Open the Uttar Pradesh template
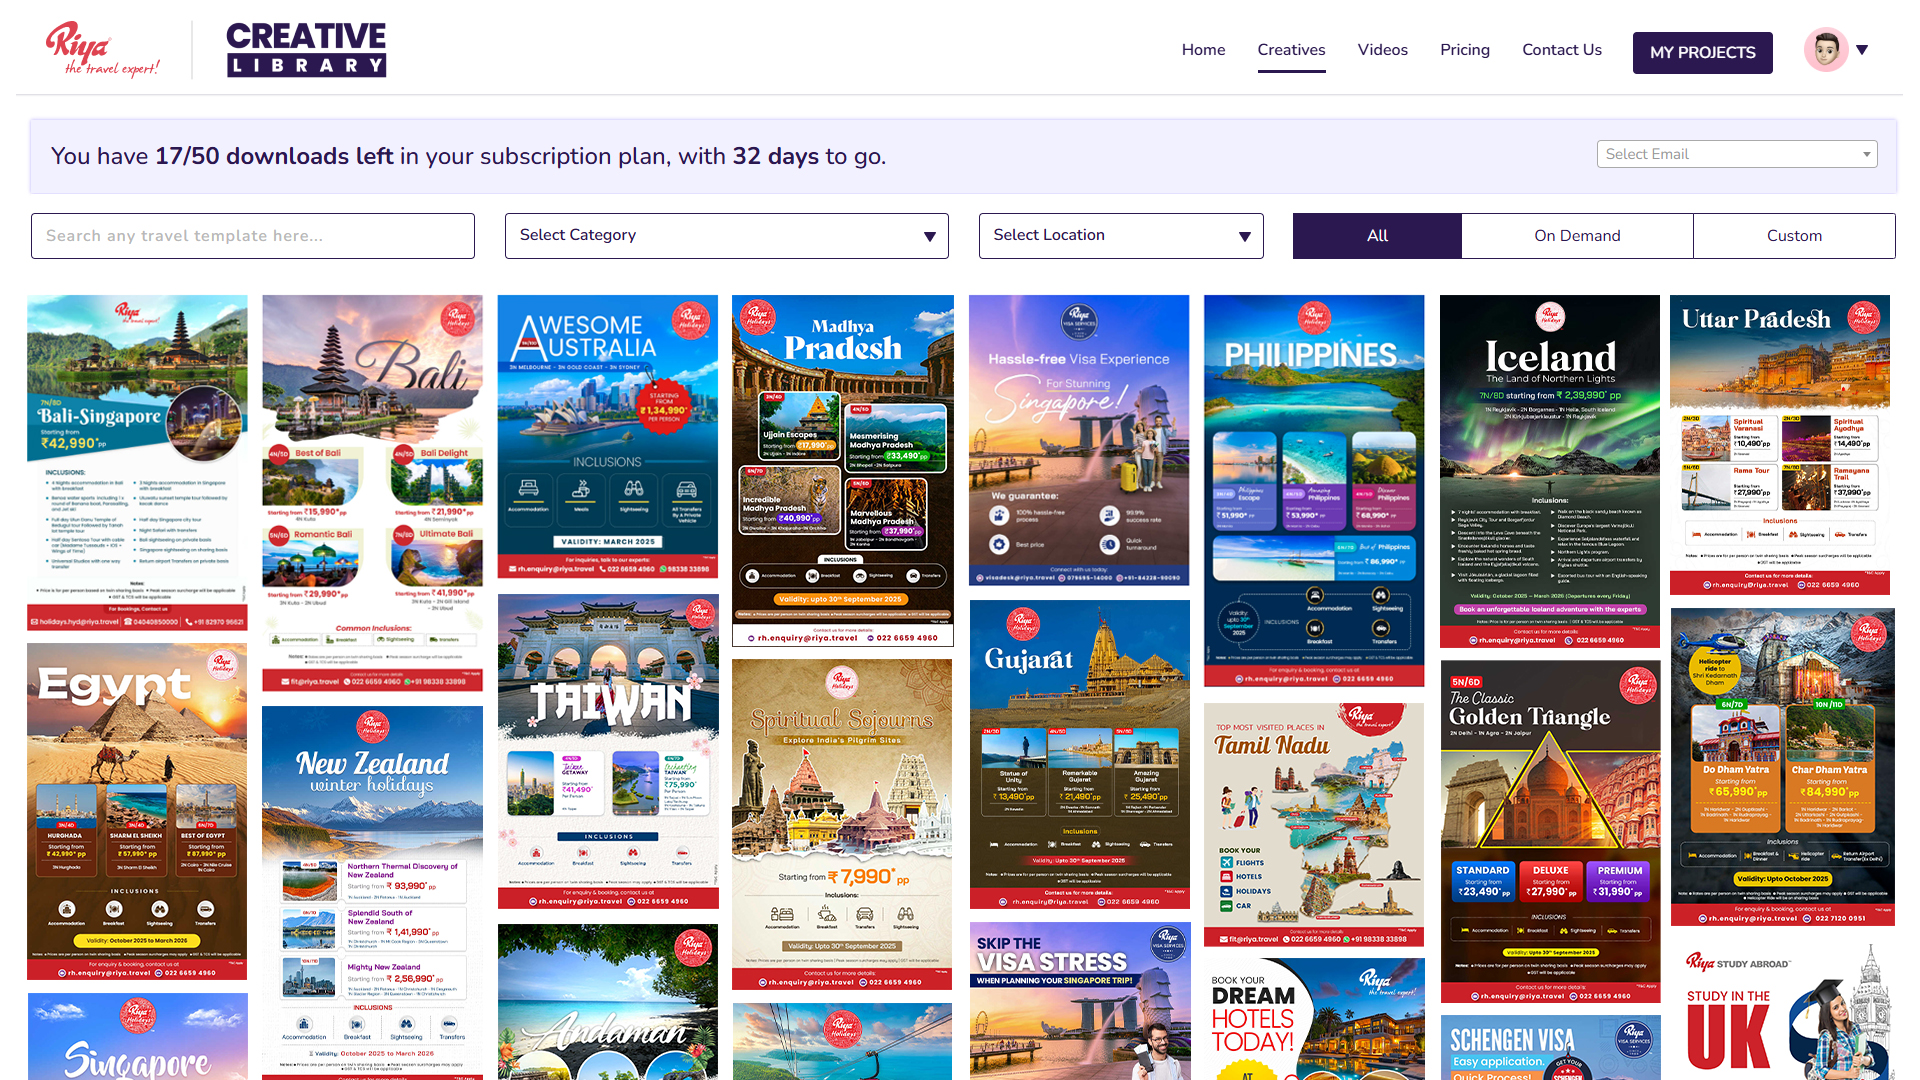This screenshot has height=1080, width=1920. pyautogui.click(x=1780, y=445)
